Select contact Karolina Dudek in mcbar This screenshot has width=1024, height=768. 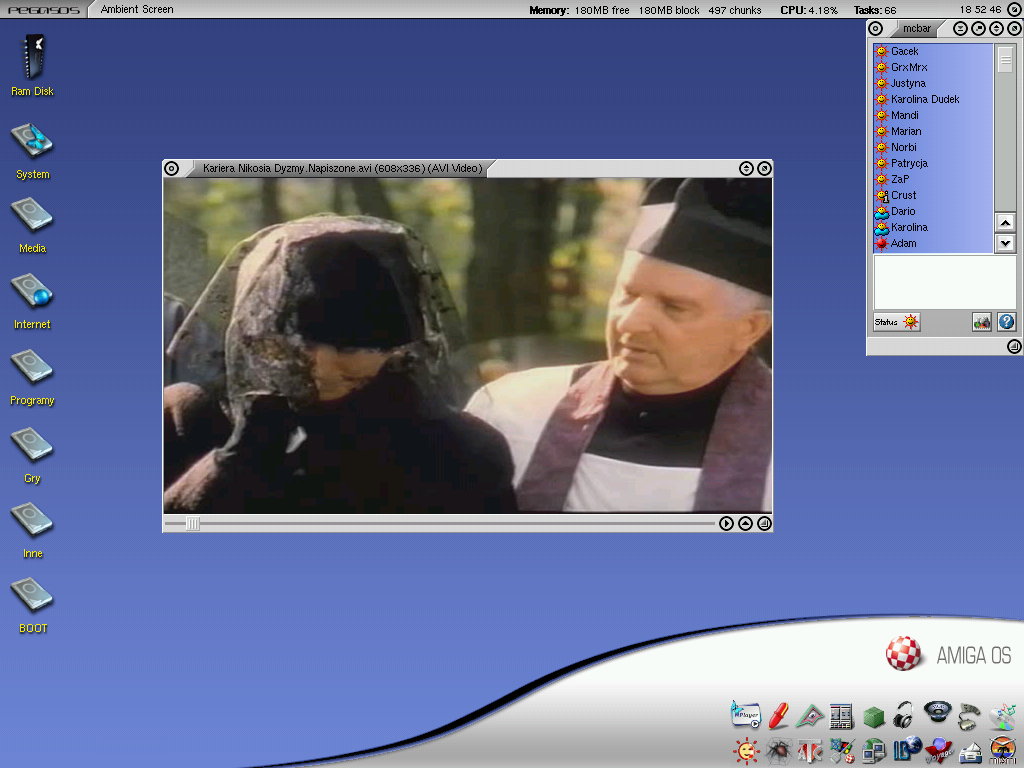[x=933, y=99]
